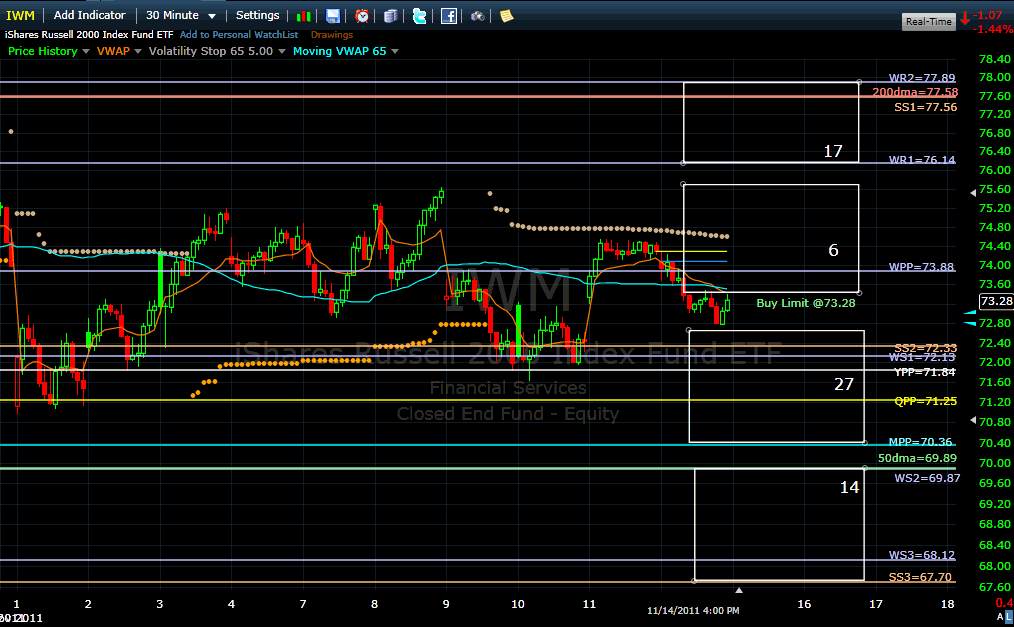Select the Buy Limit @73.28 annotation
This screenshot has width=1014, height=627.
(806, 303)
